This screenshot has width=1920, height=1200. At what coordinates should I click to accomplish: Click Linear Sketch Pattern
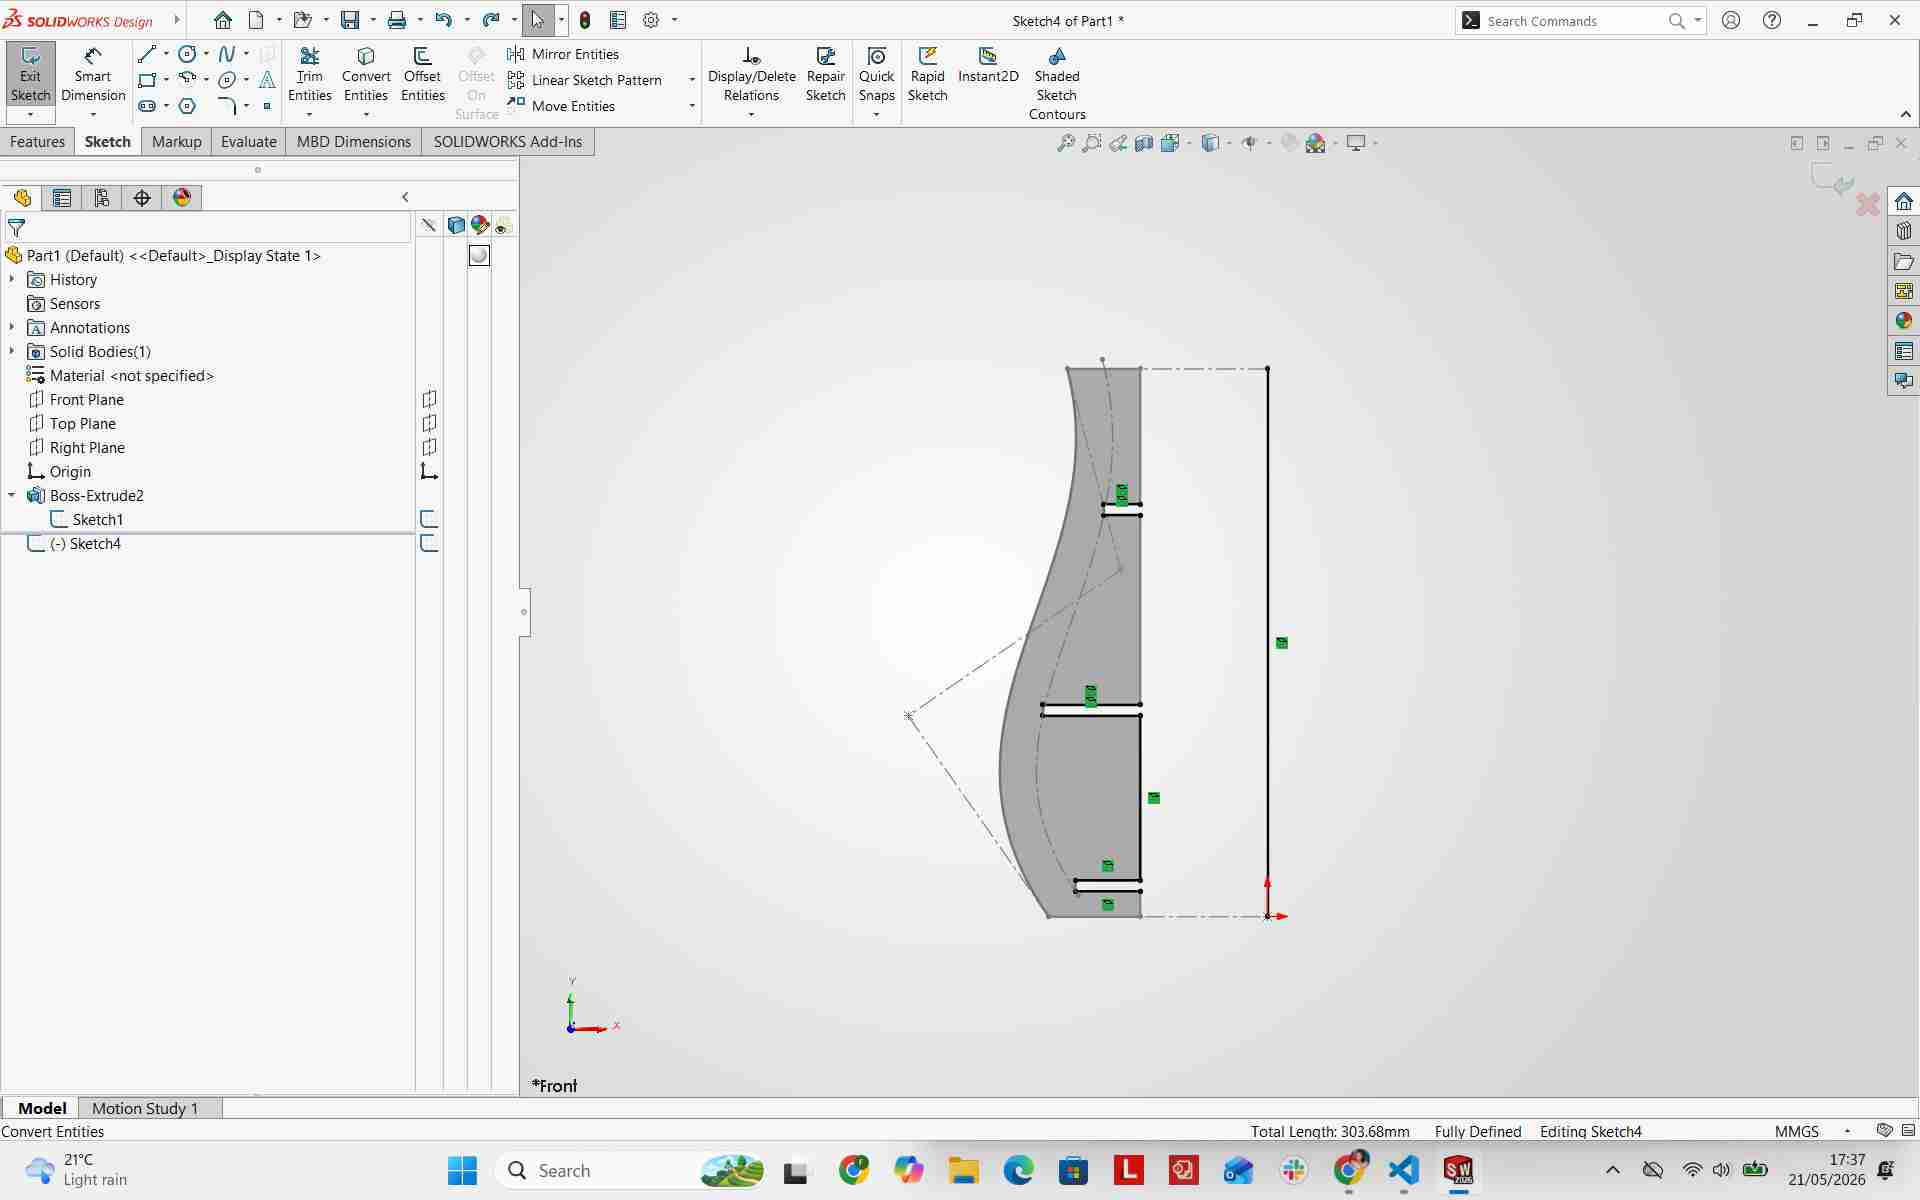coord(585,80)
